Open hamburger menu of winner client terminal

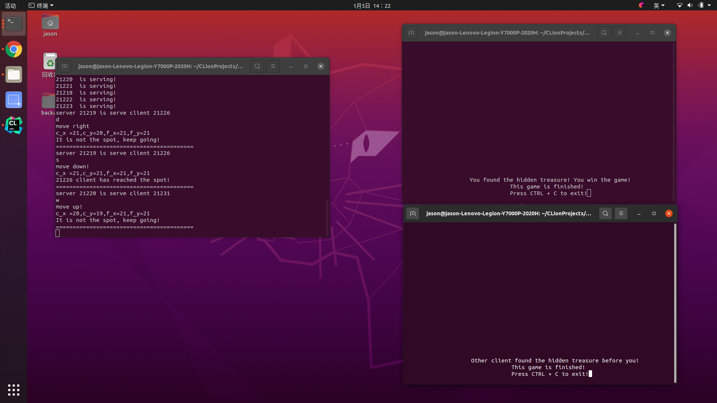(x=620, y=33)
